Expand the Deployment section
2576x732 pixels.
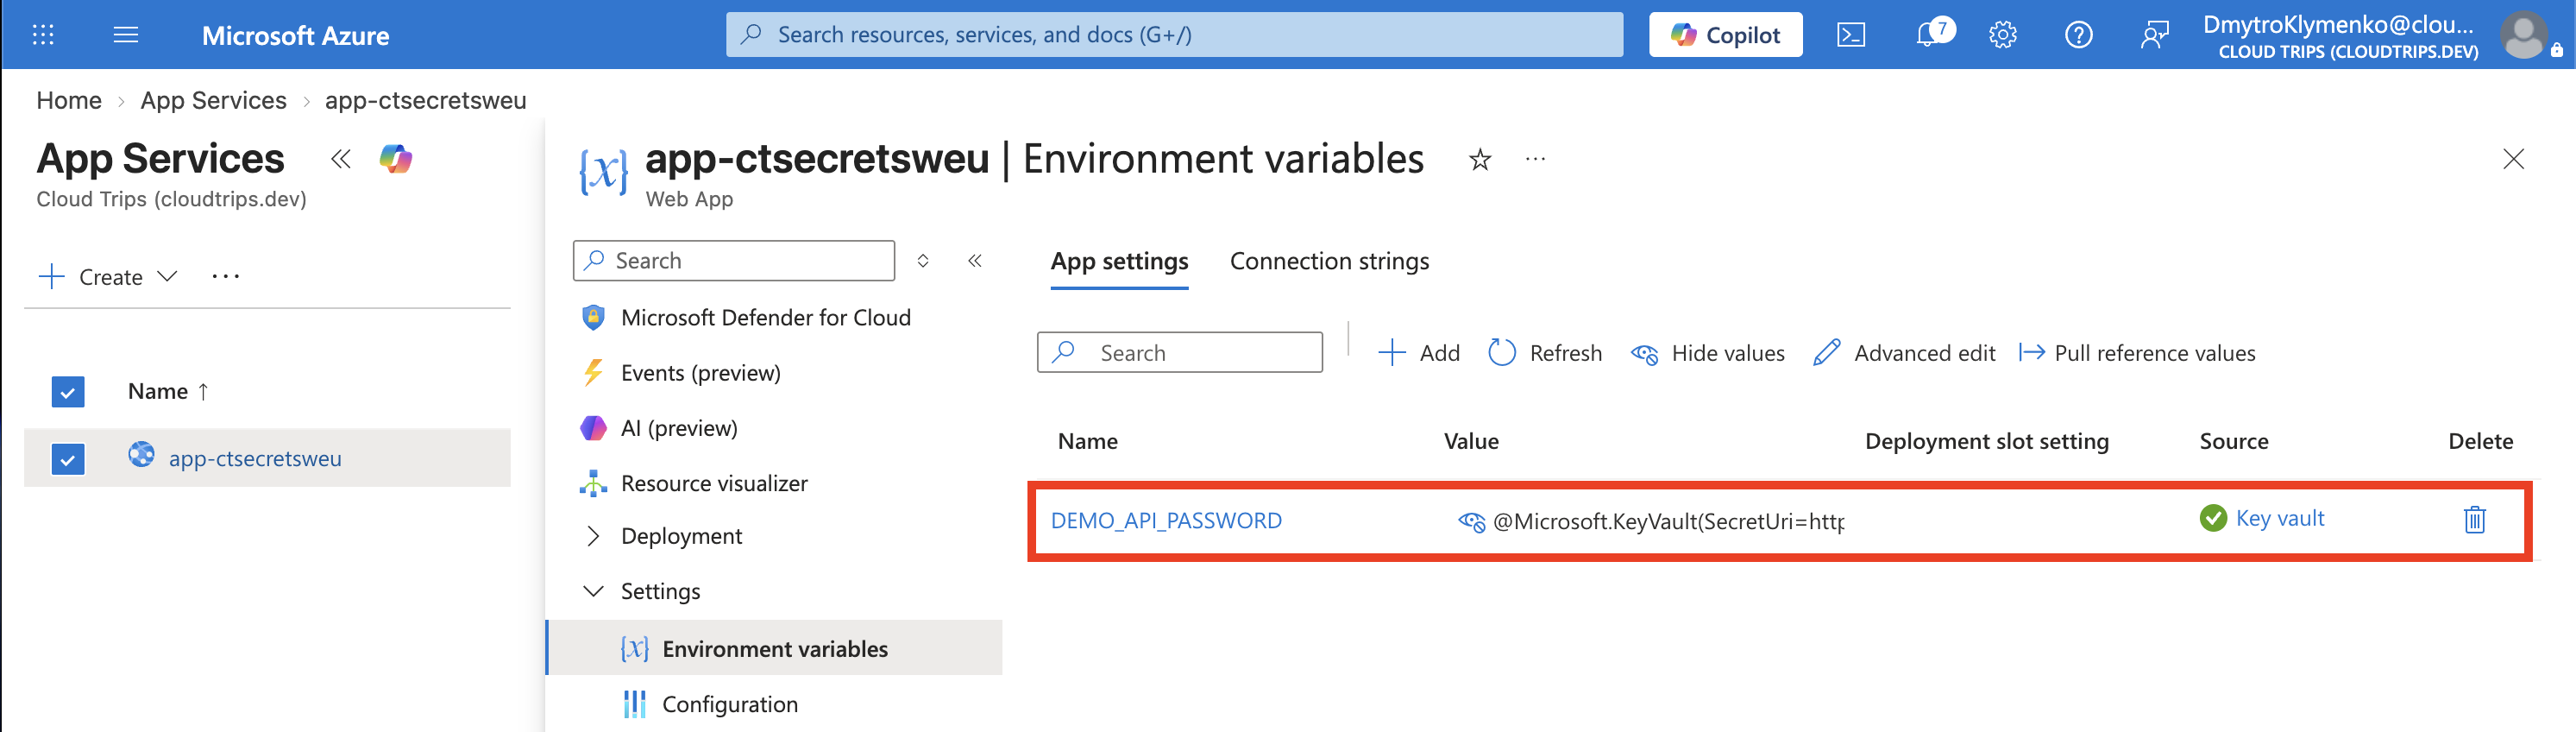[x=681, y=536]
